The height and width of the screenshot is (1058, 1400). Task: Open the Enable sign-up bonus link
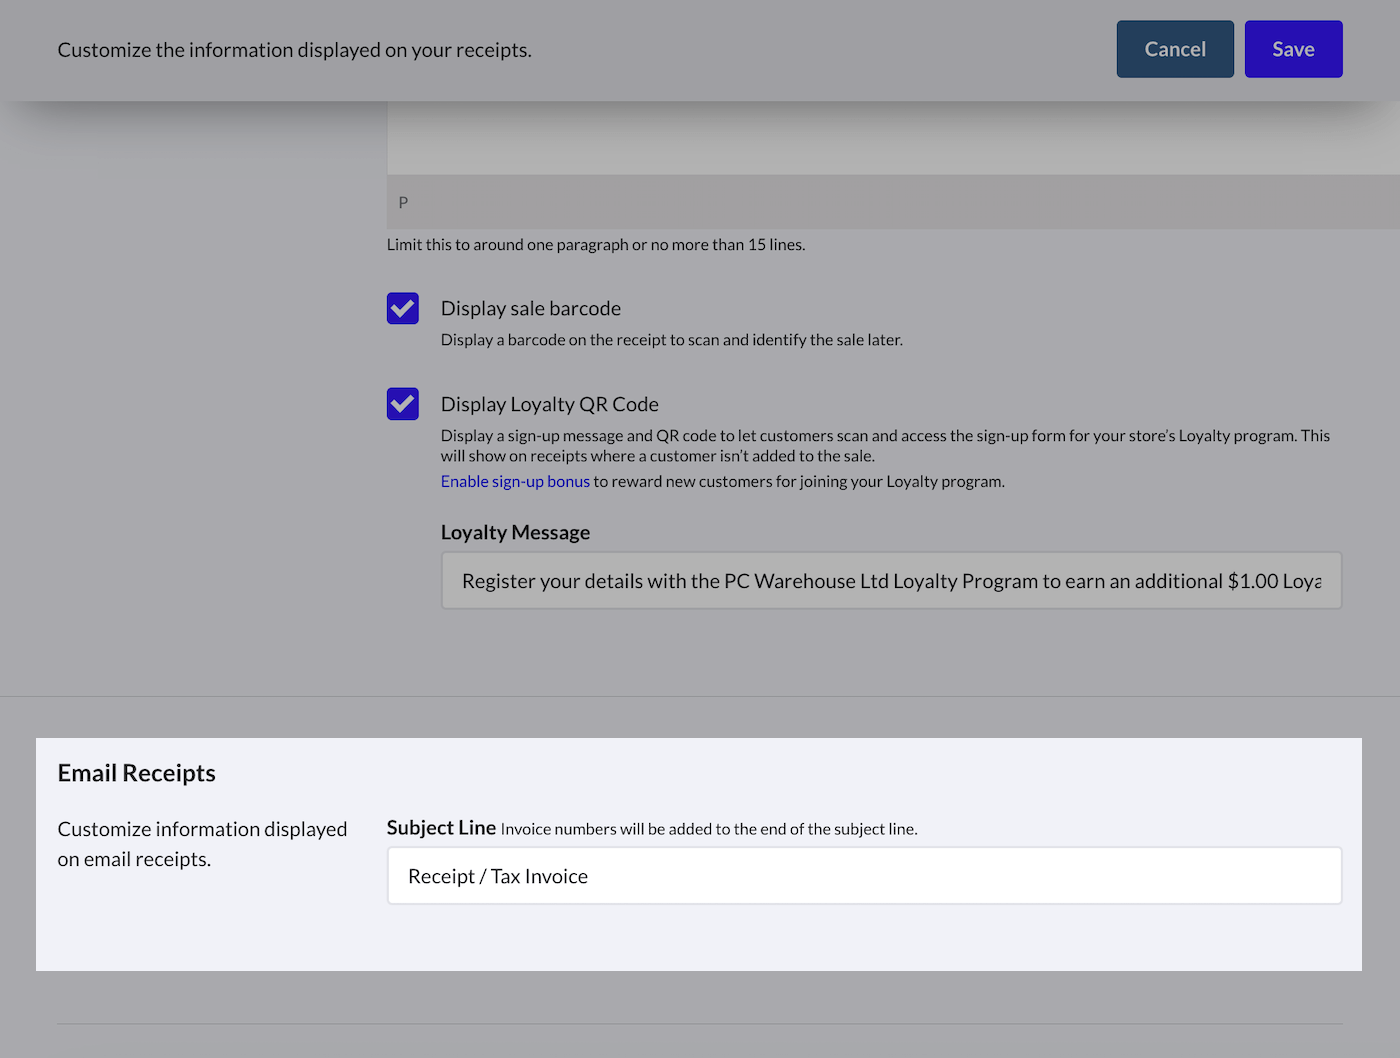tap(515, 481)
